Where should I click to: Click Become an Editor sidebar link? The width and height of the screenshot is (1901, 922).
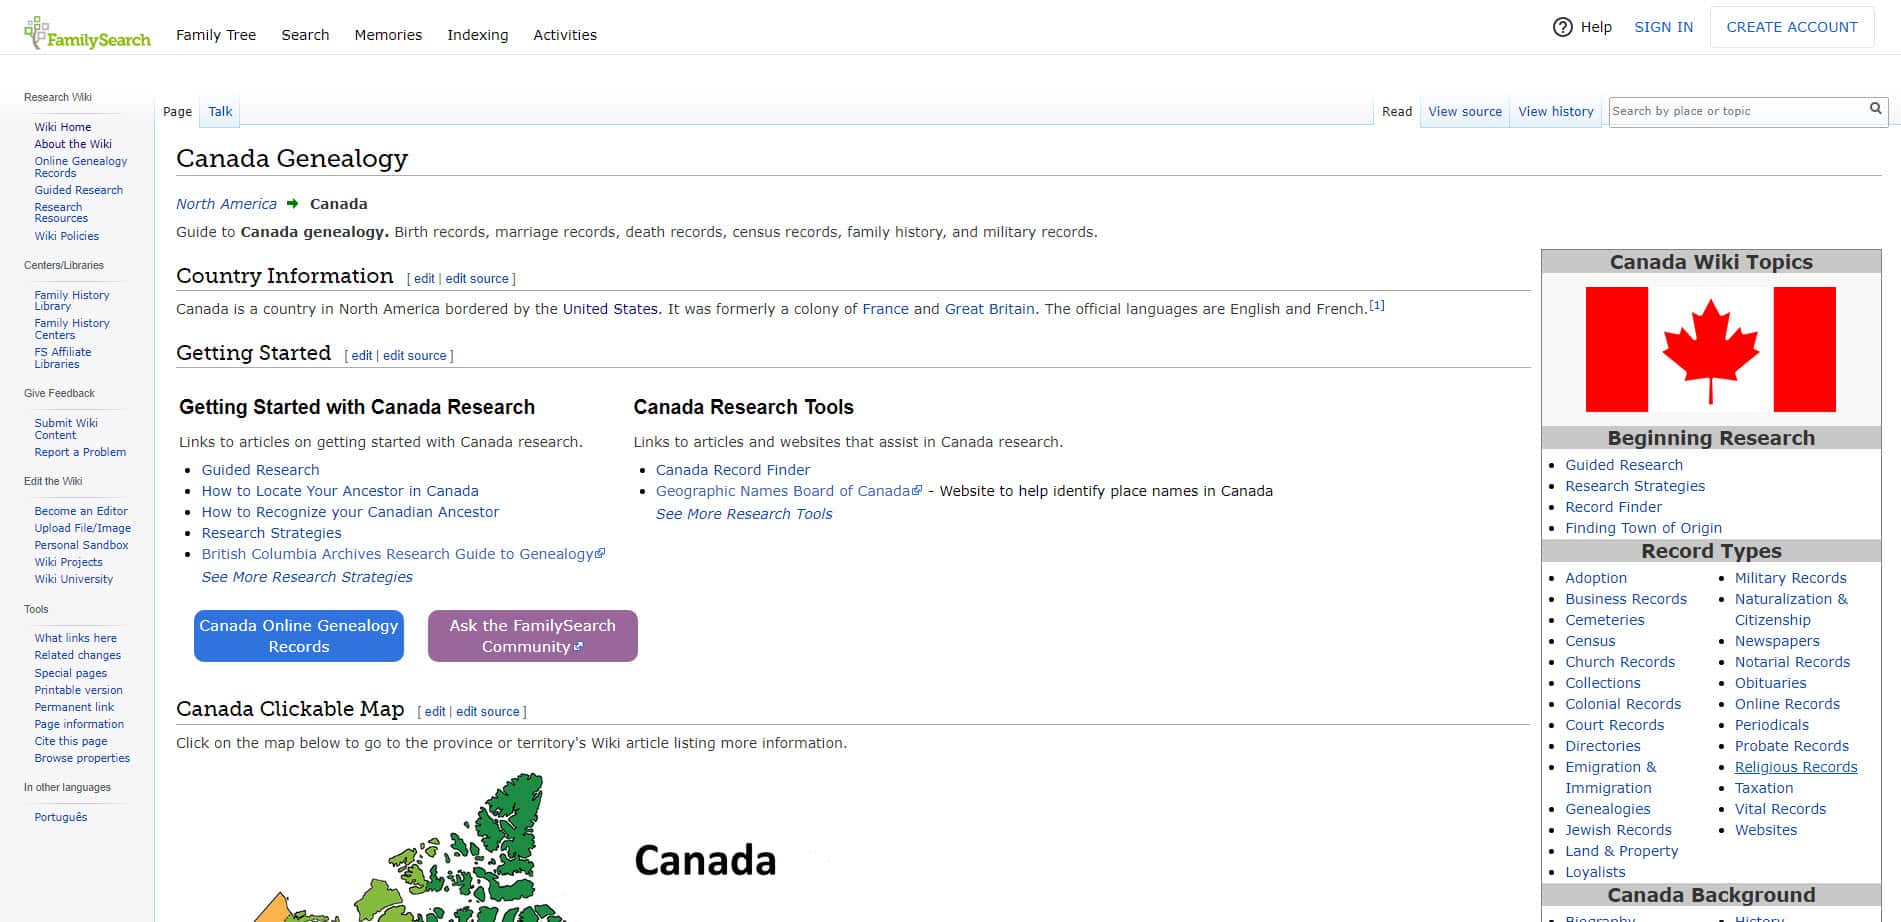81,511
